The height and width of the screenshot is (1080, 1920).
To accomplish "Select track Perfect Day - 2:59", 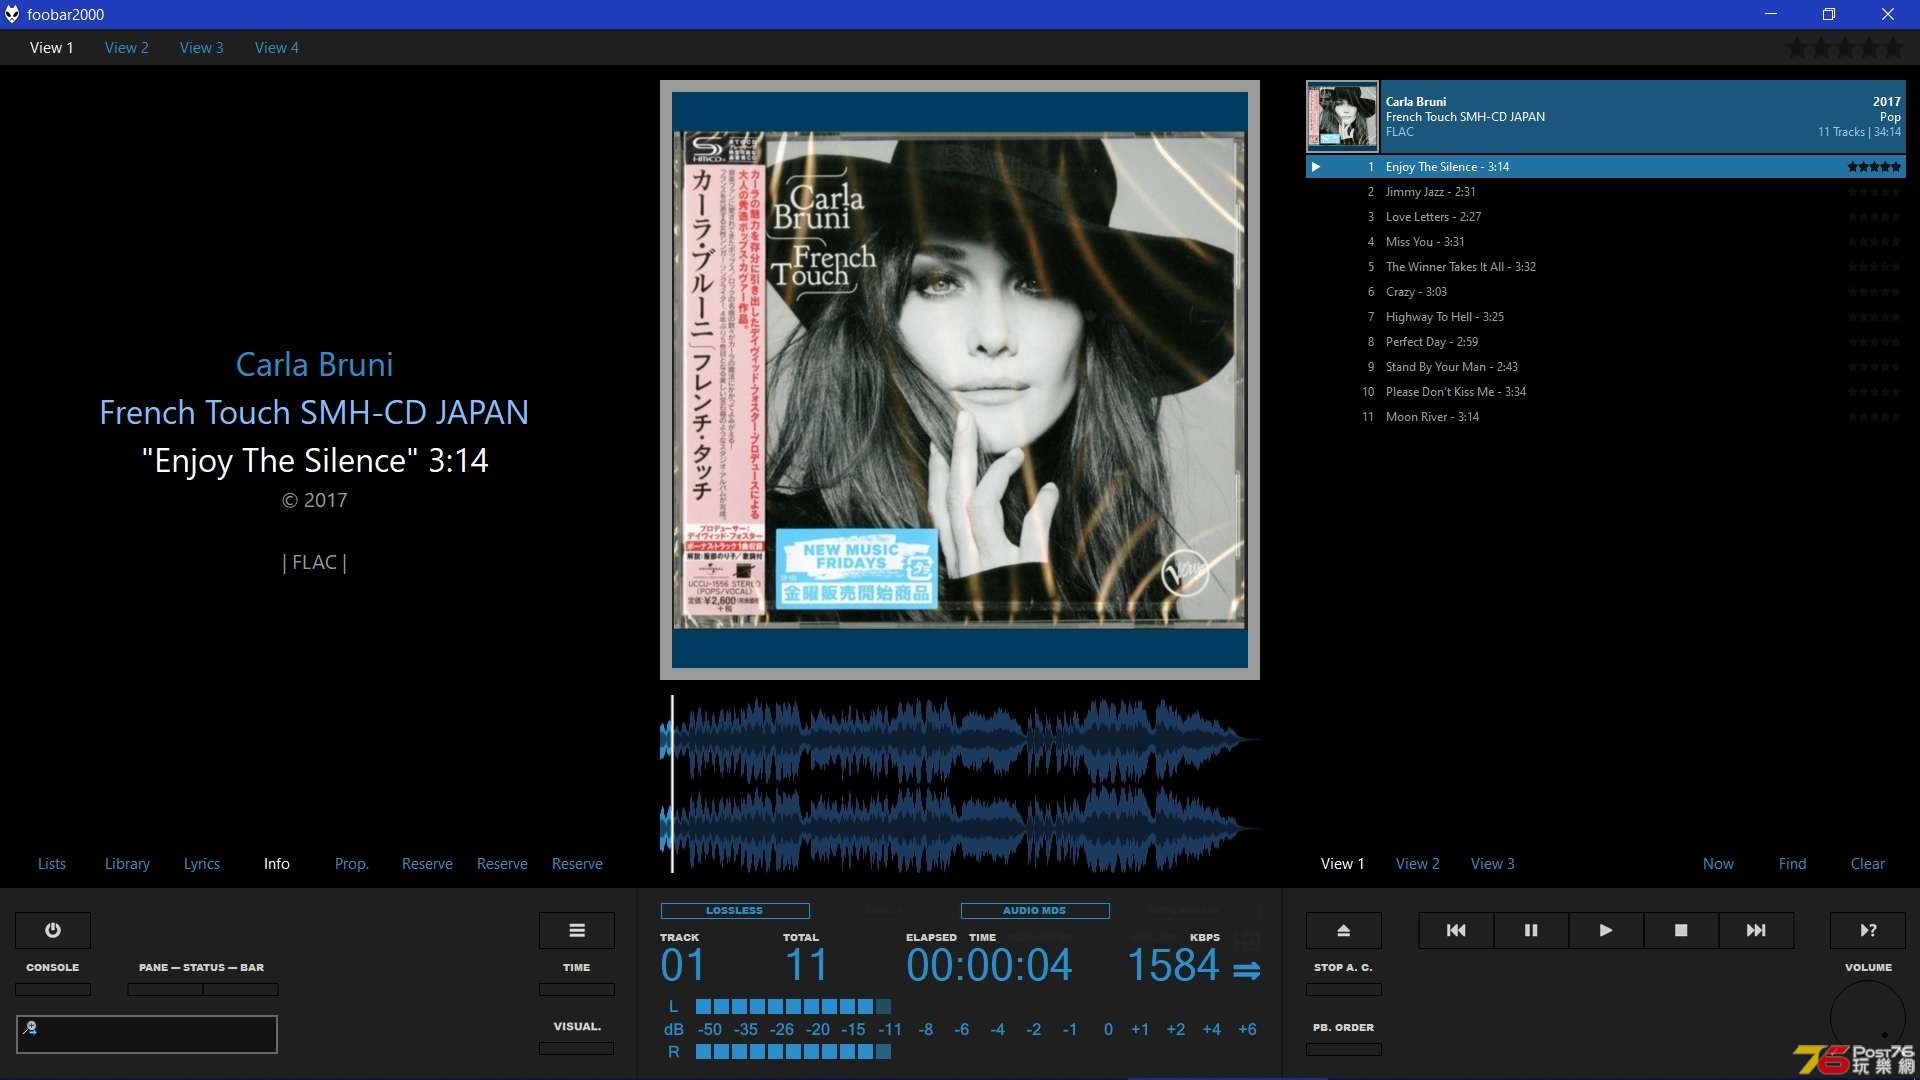I will pyautogui.click(x=1606, y=342).
